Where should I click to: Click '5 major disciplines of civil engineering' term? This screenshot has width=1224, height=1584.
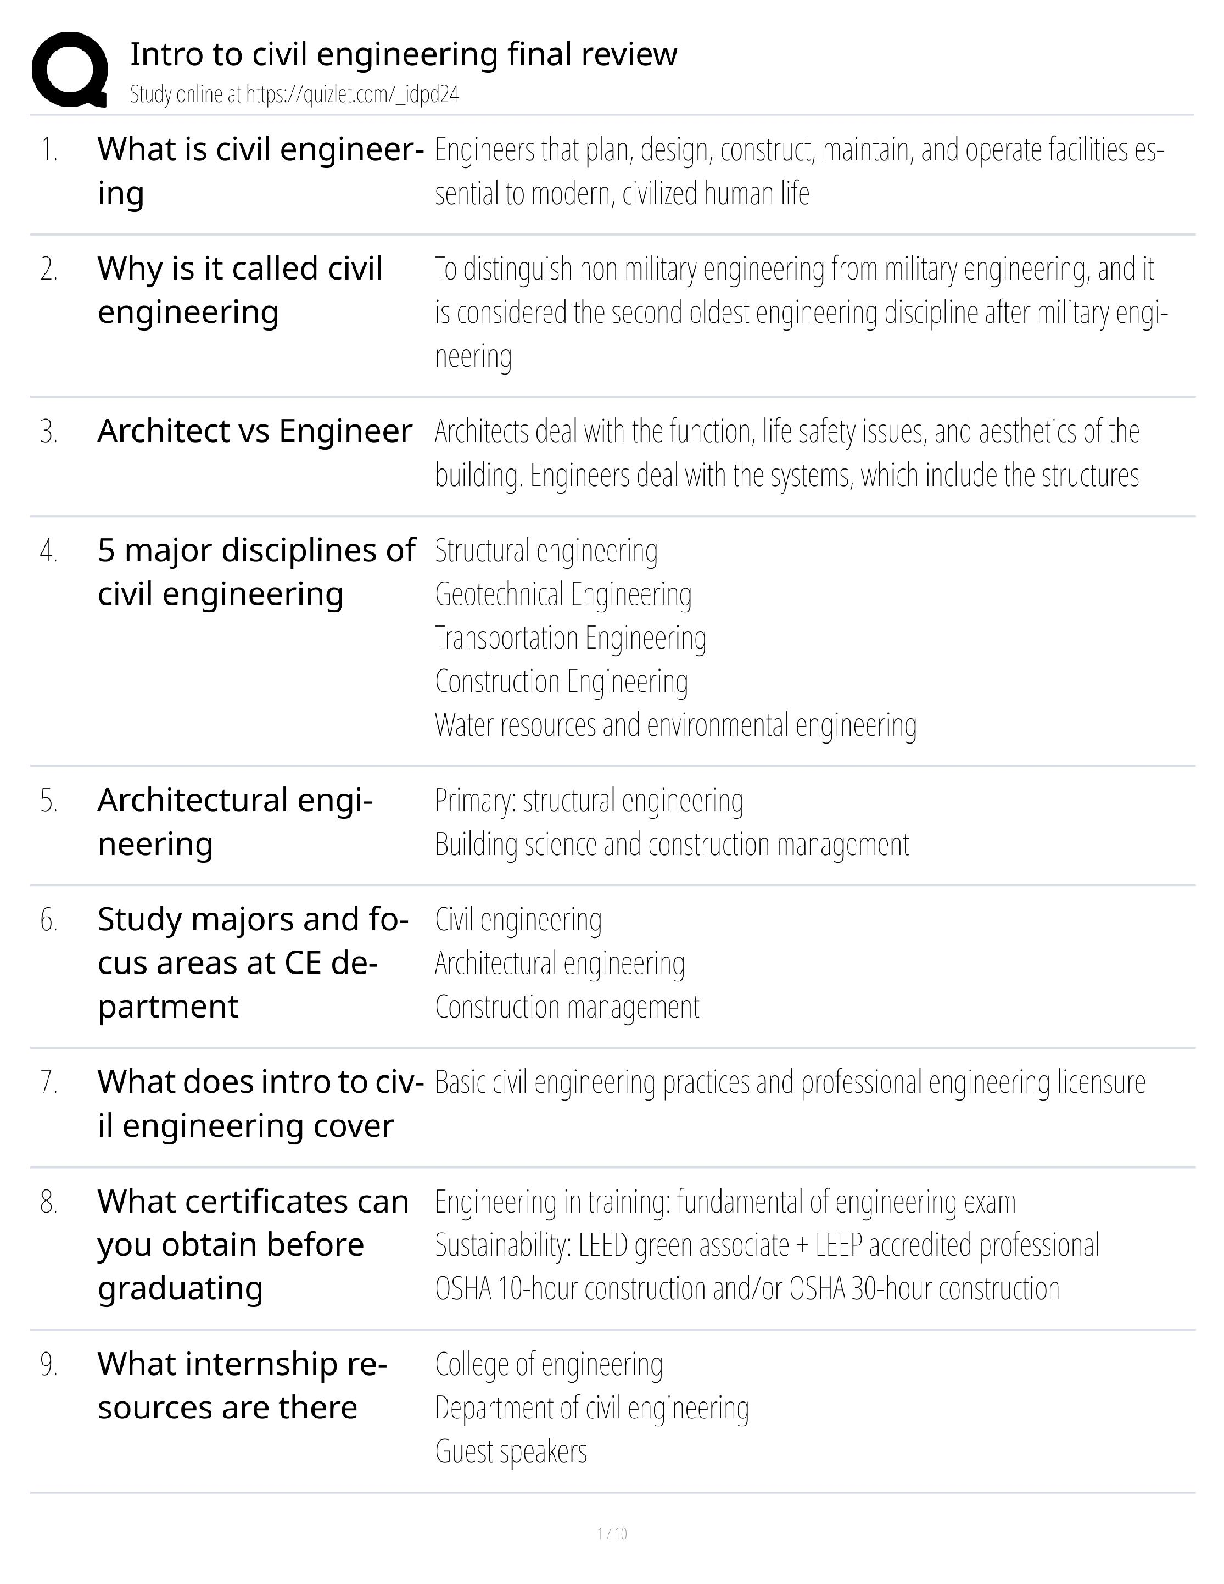tap(256, 572)
